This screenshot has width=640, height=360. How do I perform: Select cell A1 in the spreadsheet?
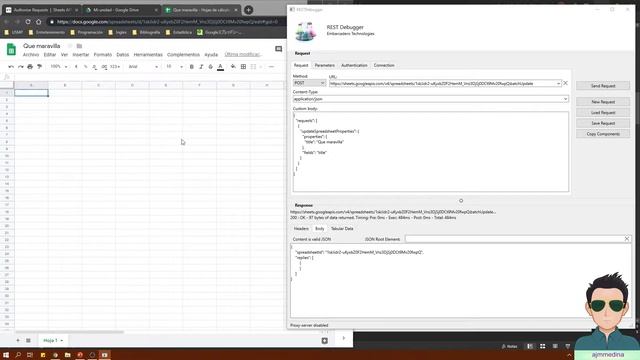click(31, 93)
